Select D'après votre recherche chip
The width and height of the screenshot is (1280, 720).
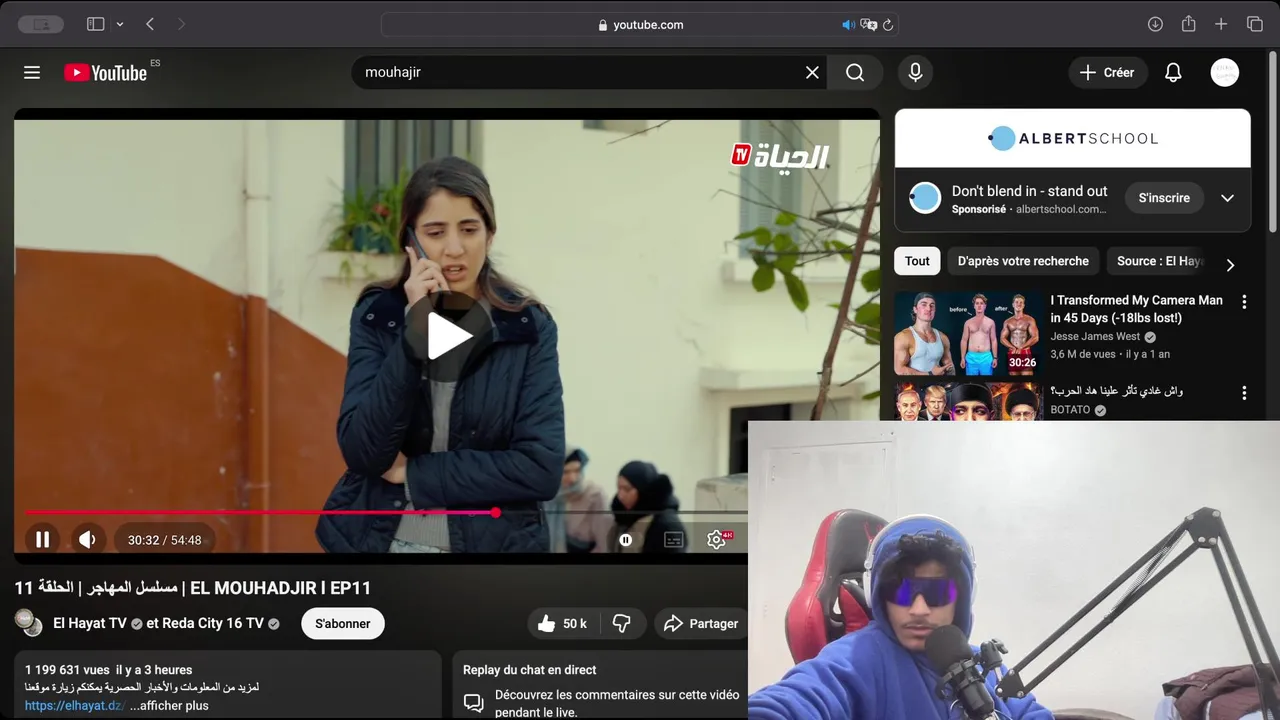[1023, 261]
